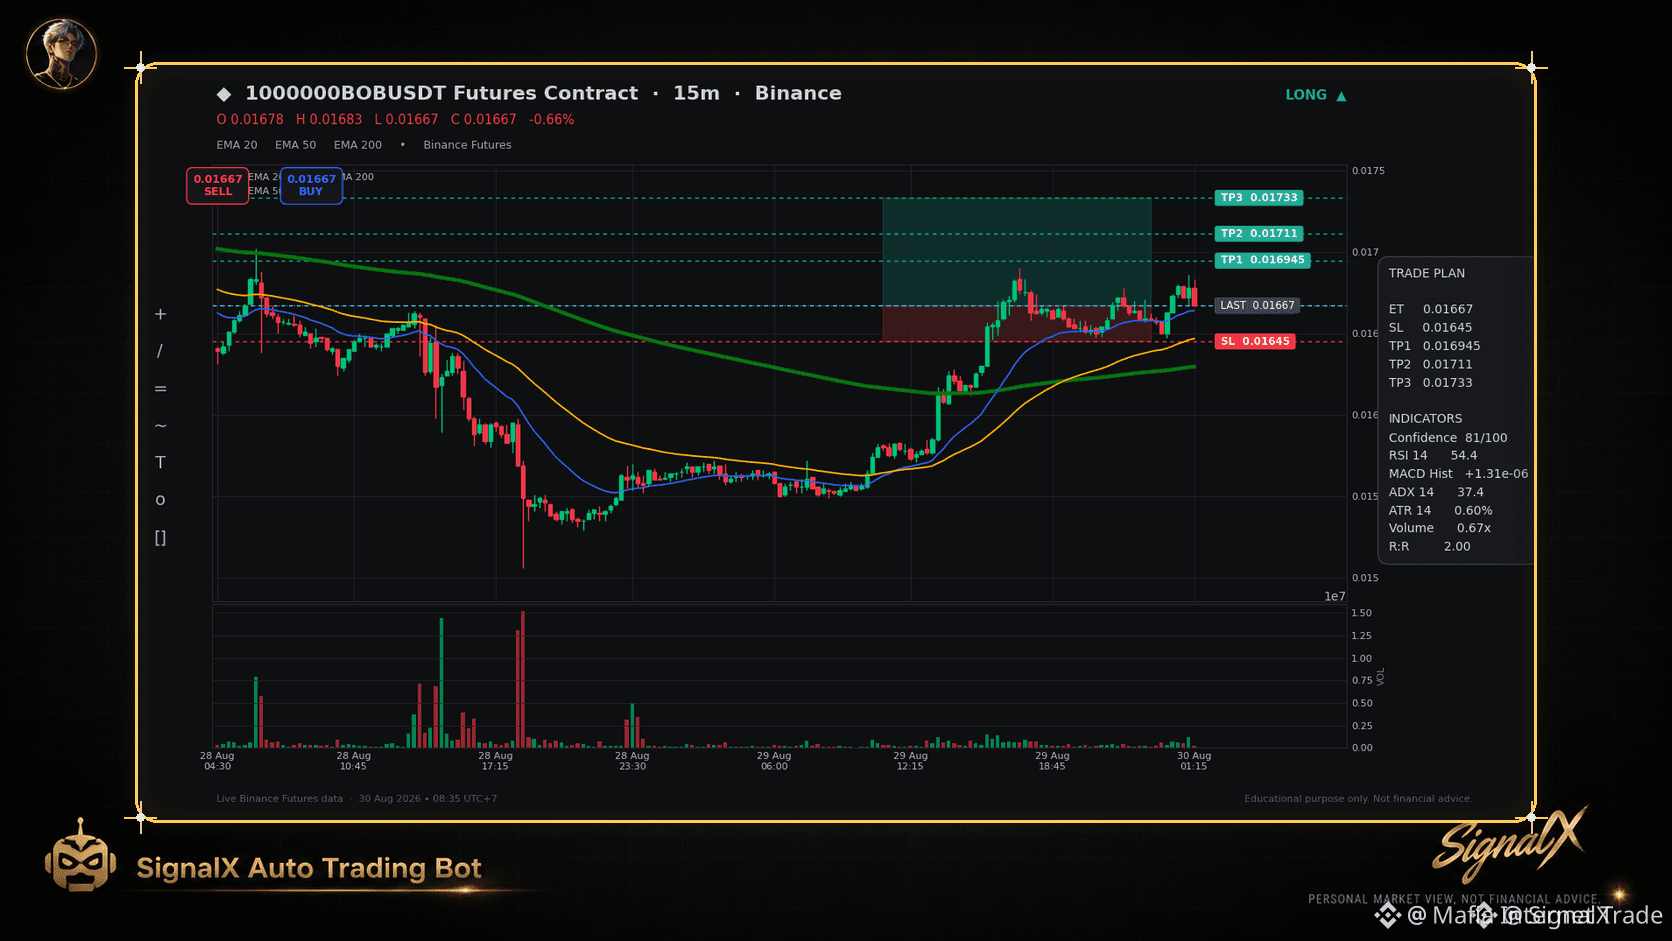Click the EMA 50 legend label
Image resolution: width=1672 pixels, height=941 pixels.
(295, 145)
